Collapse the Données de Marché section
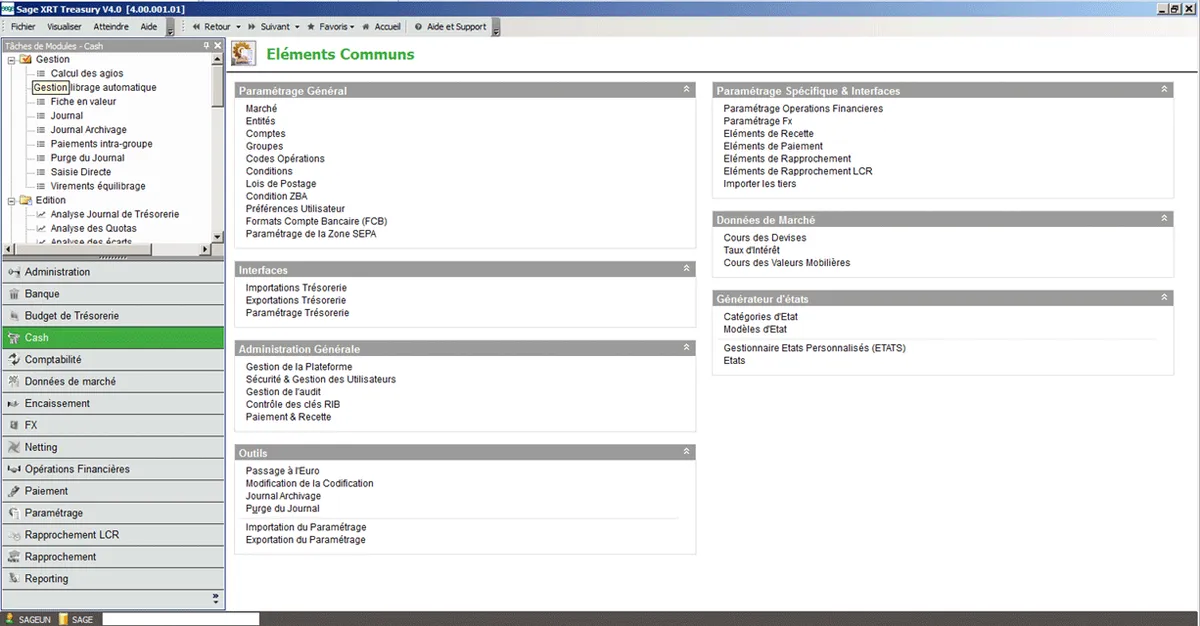This screenshot has height=626, width=1200. click(x=1165, y=218)
